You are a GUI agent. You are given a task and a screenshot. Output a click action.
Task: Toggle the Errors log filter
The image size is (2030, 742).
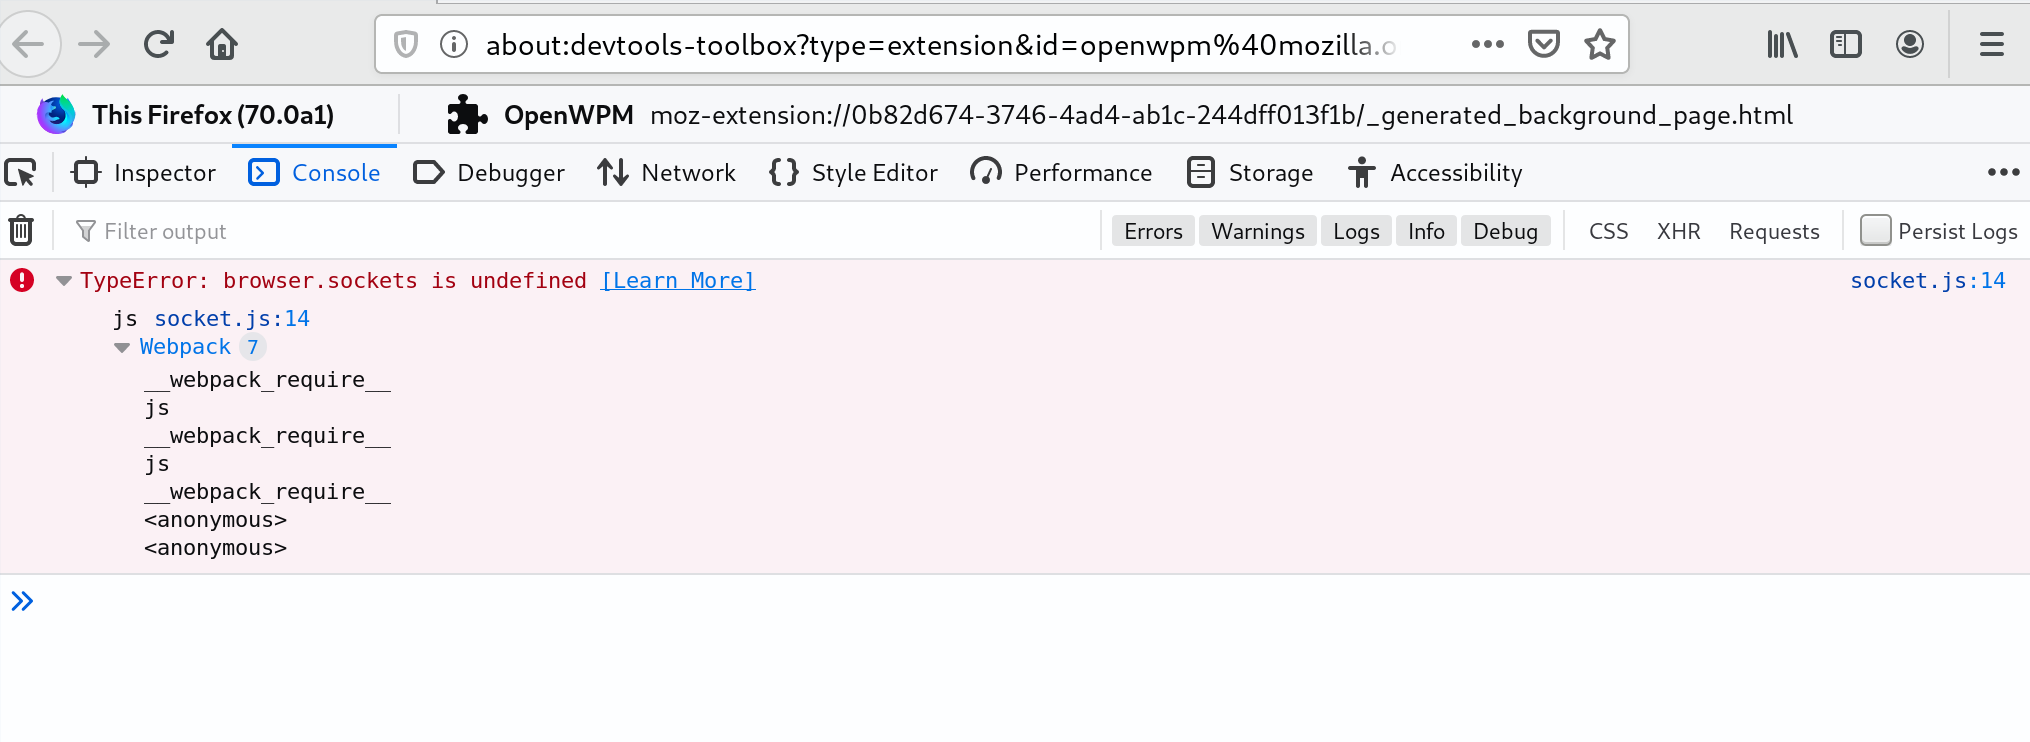(1152, 230)
